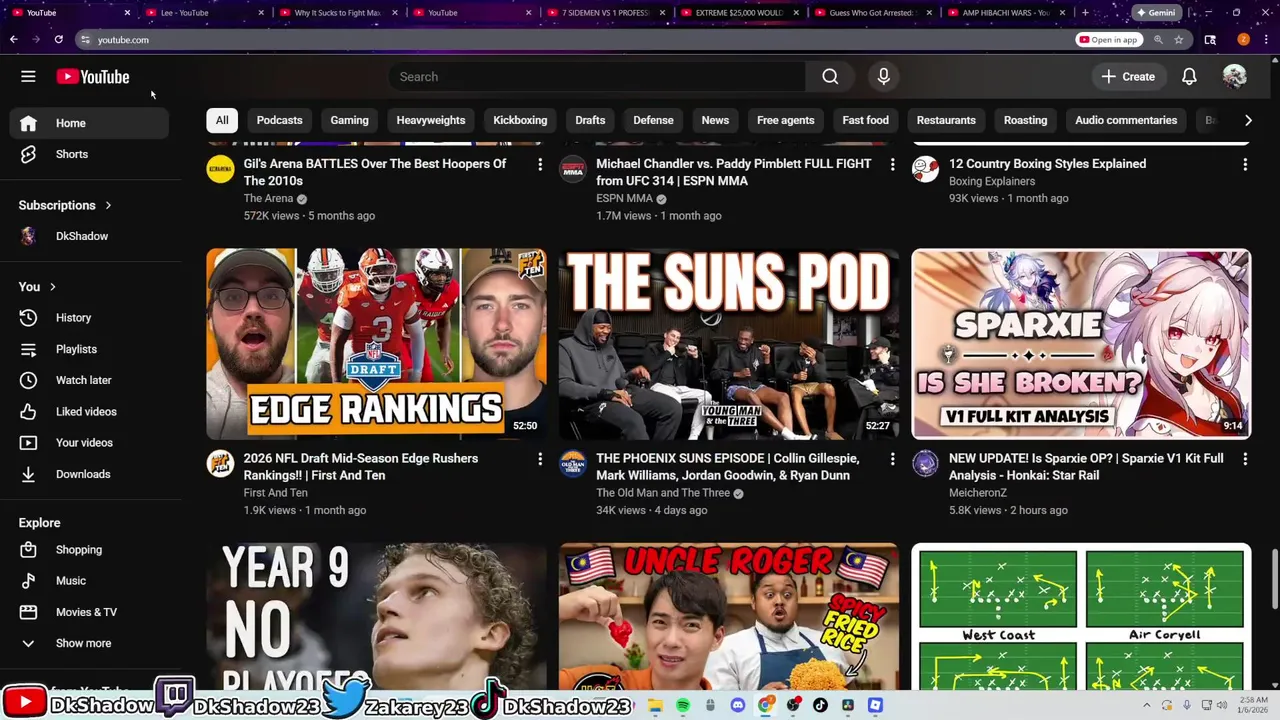This screenshot has width=1280, height=720.
Task: Open Your videos in the sidebar
Action: (90, 443)
